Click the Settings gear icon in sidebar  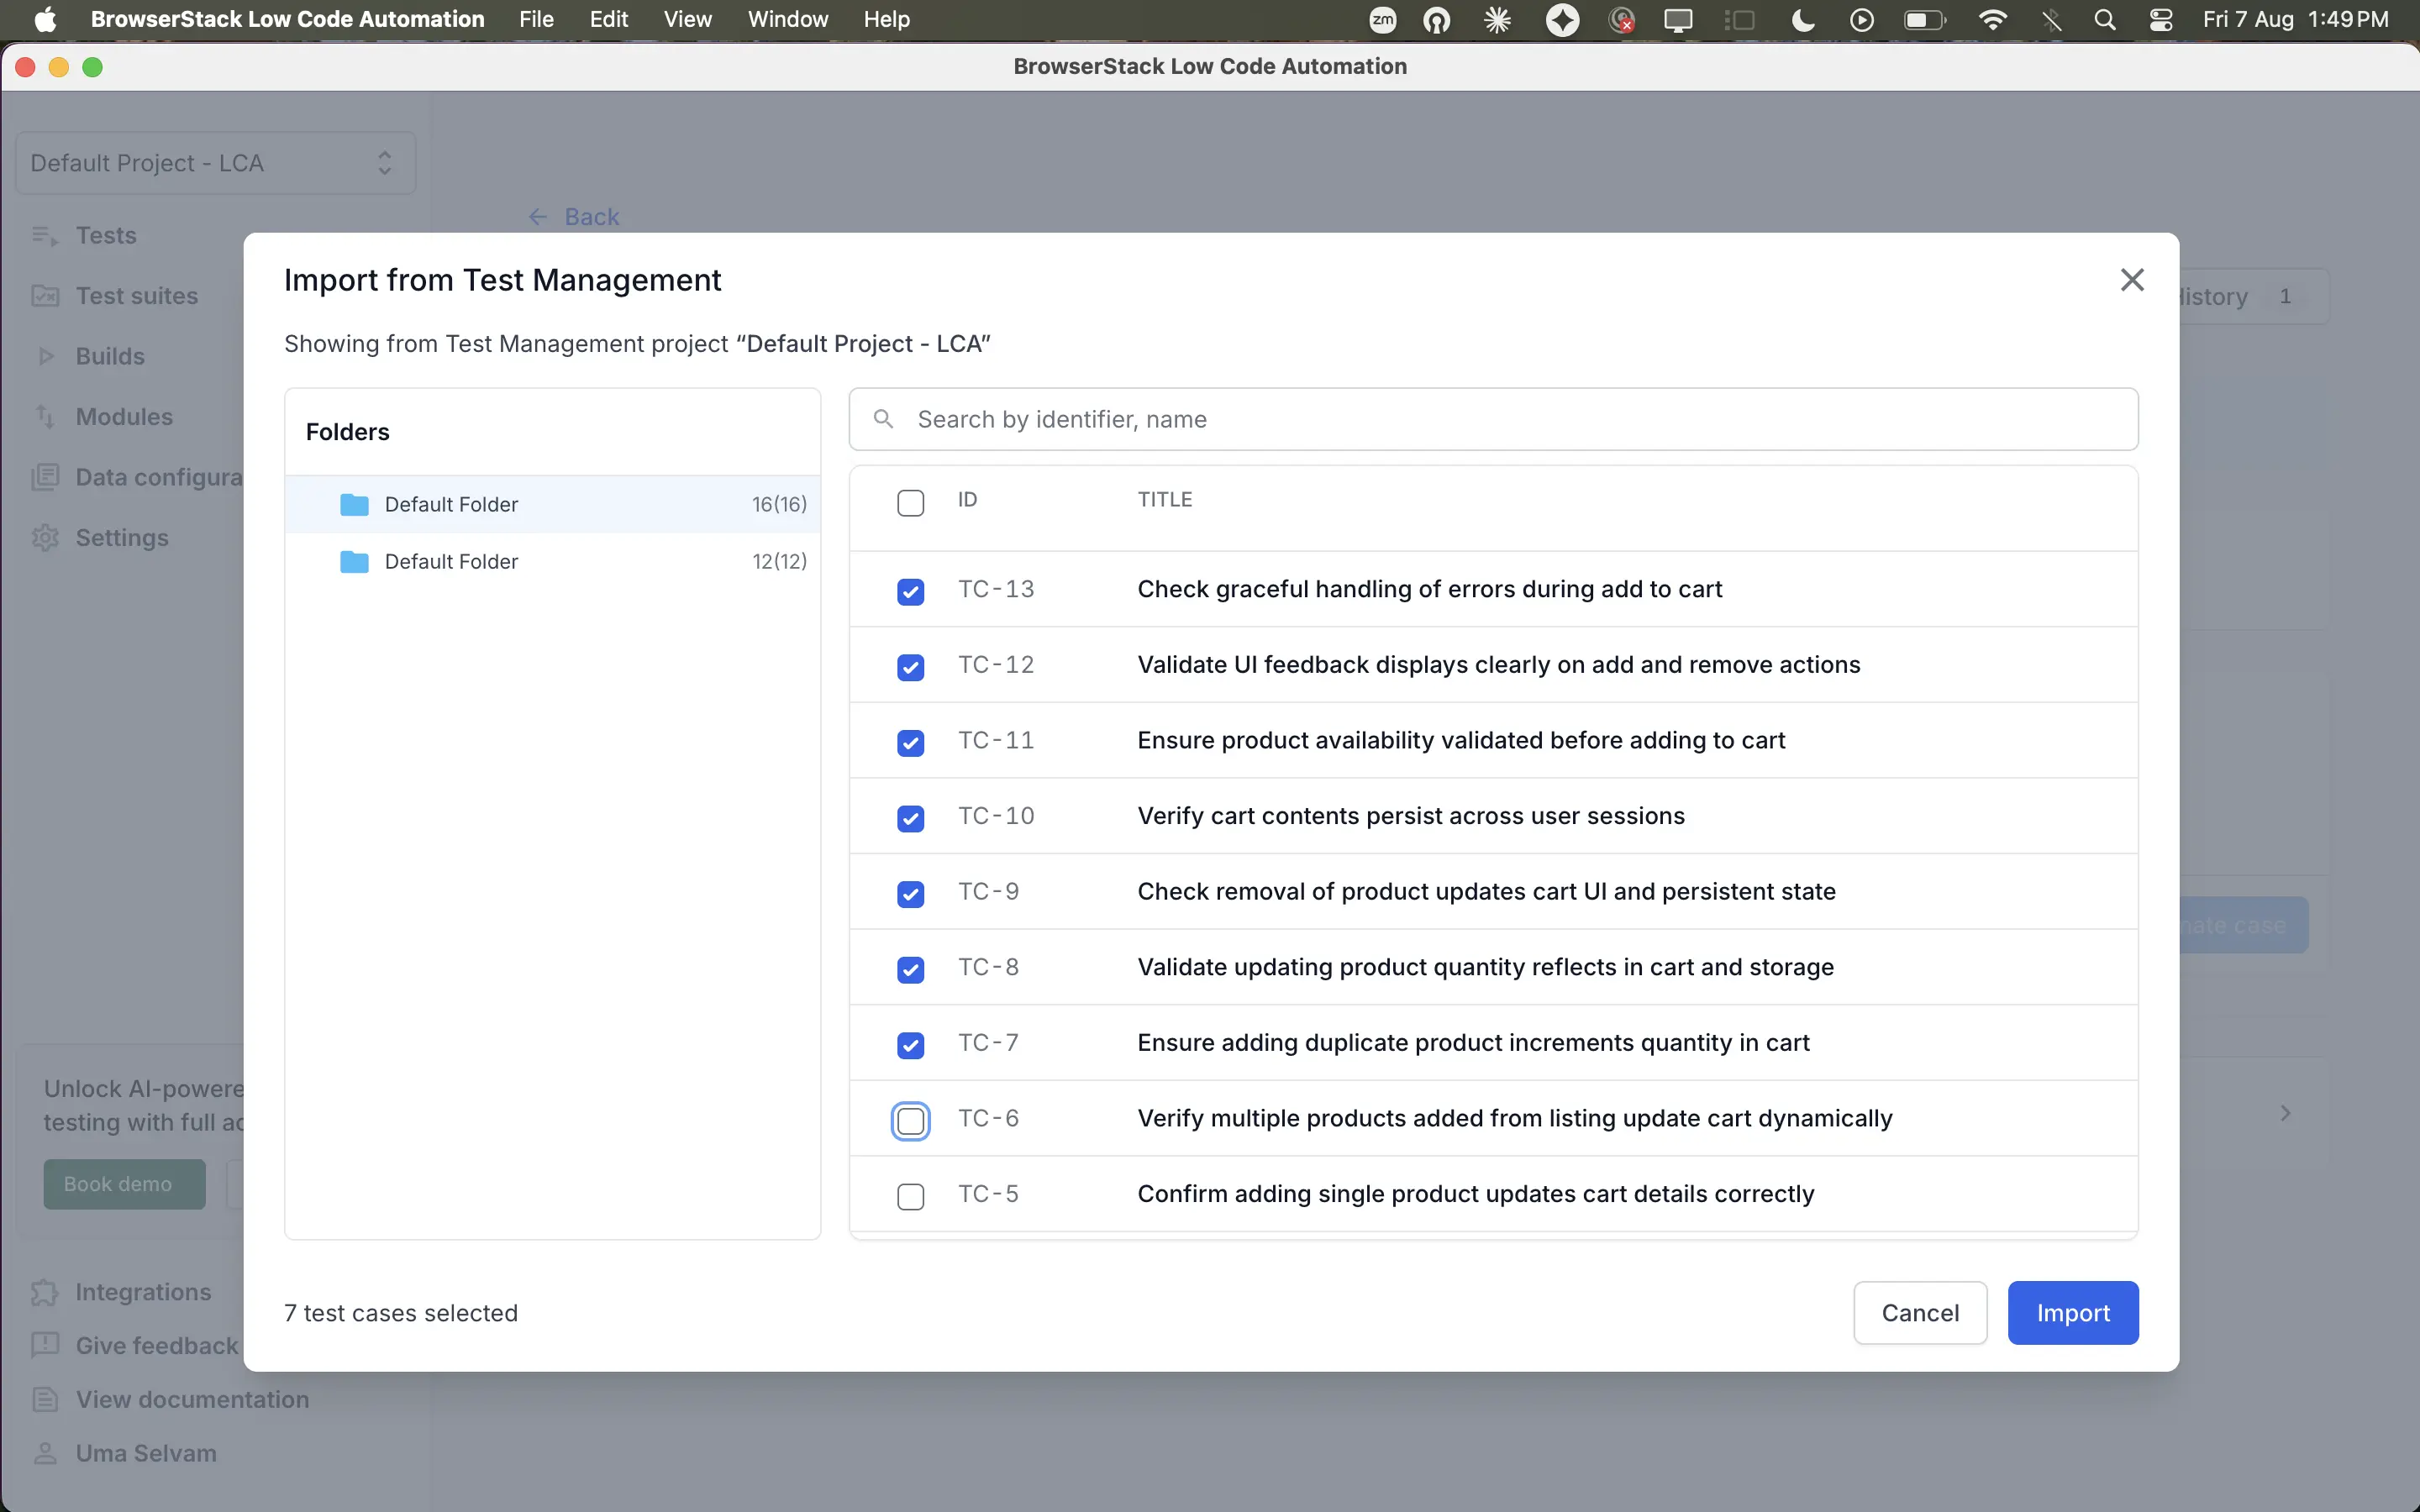tap(45, 538)
